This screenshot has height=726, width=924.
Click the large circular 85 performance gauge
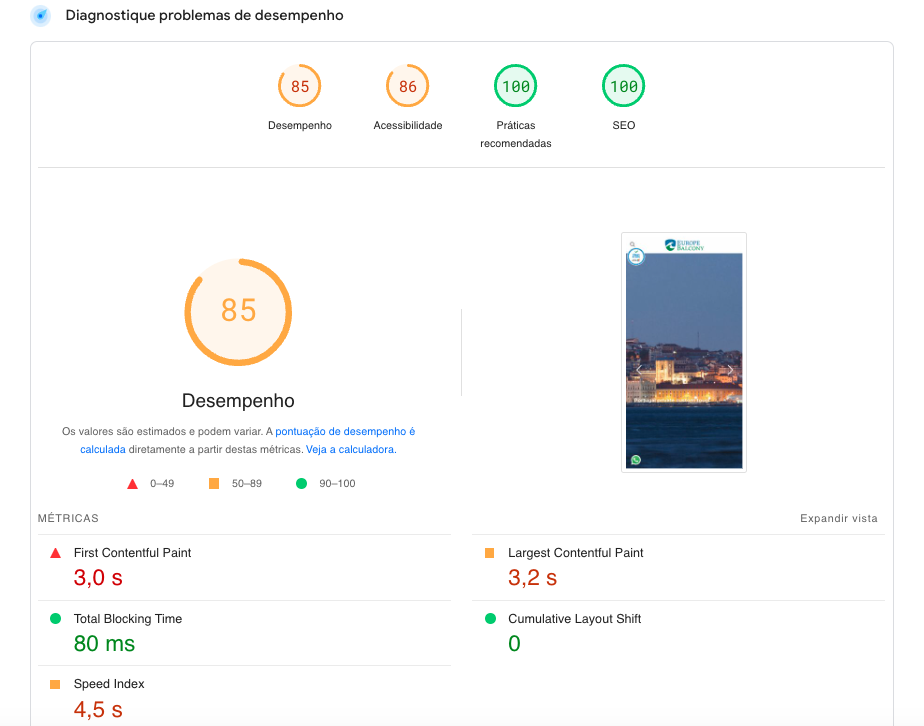coord(238,311)
